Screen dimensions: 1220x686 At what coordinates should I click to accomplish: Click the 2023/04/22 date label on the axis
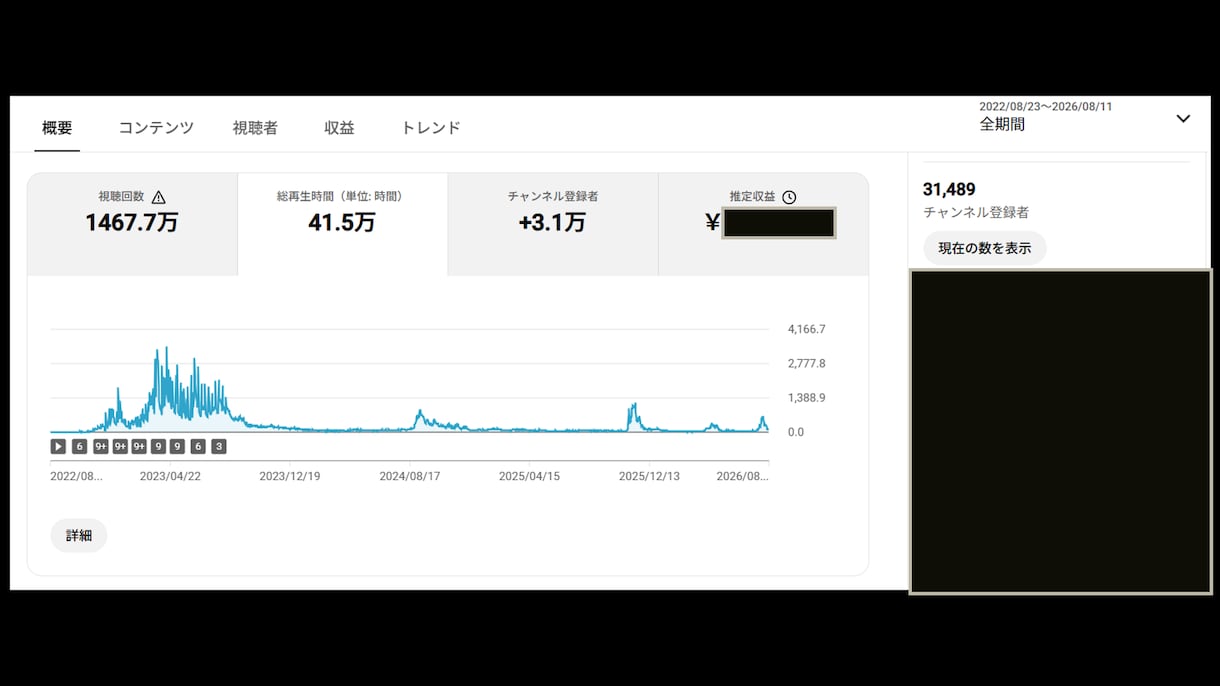click(x=170, y=476)
